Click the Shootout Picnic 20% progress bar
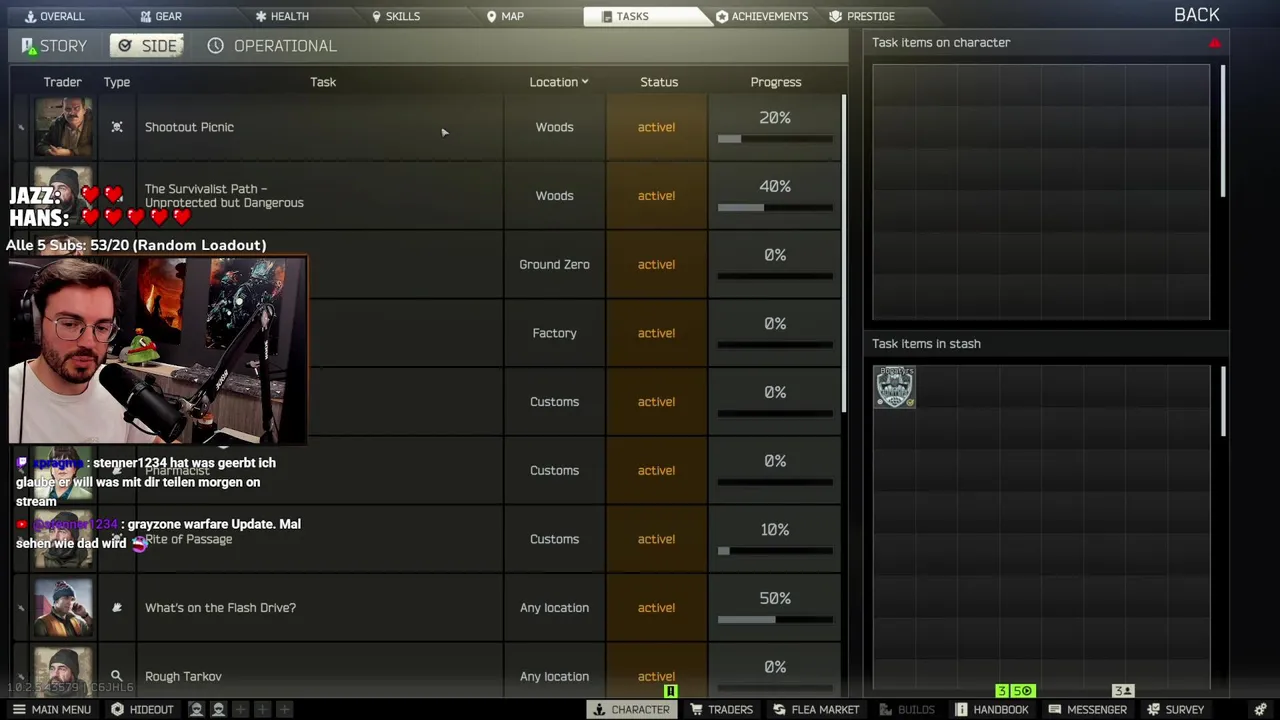Screen dimensions: 1280x720 click(x=775, y=139)
